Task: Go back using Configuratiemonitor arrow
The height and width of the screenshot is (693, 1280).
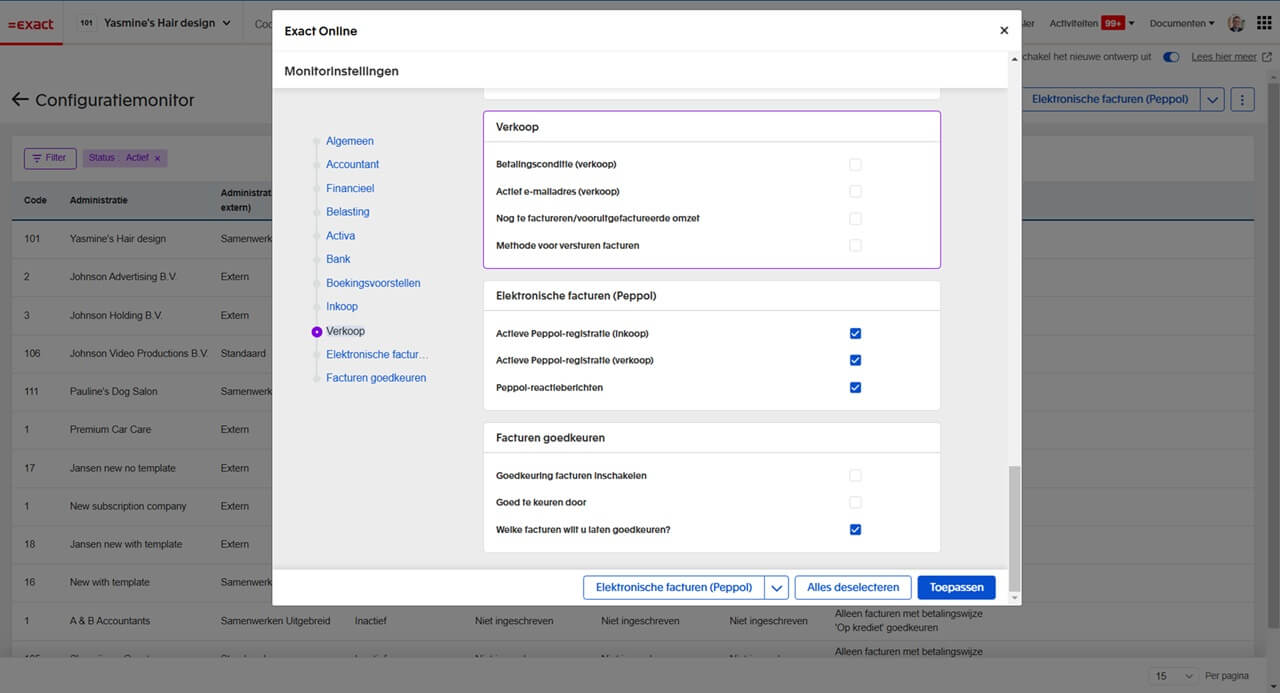Action: pos(20,100)
